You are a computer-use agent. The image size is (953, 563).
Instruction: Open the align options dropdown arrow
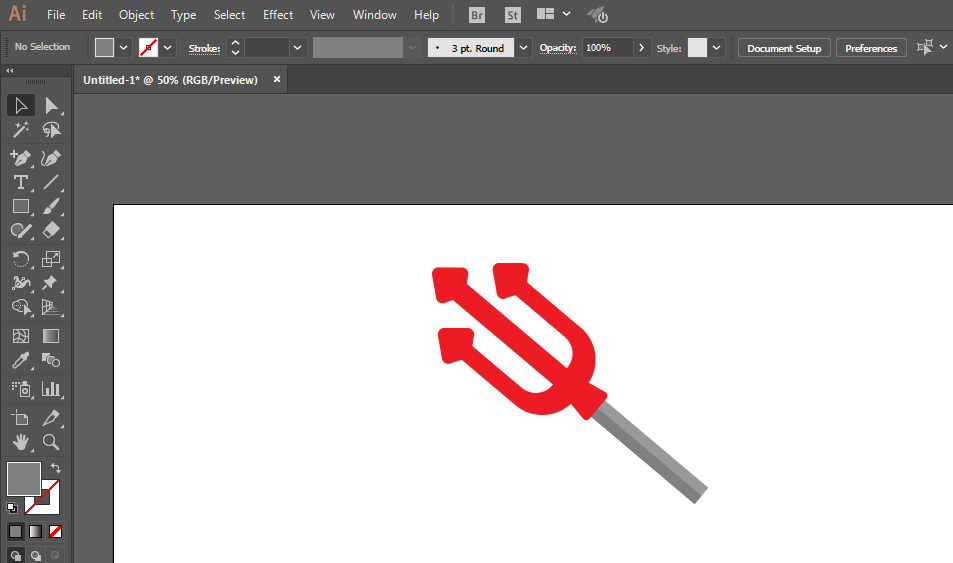click(943, 47)
